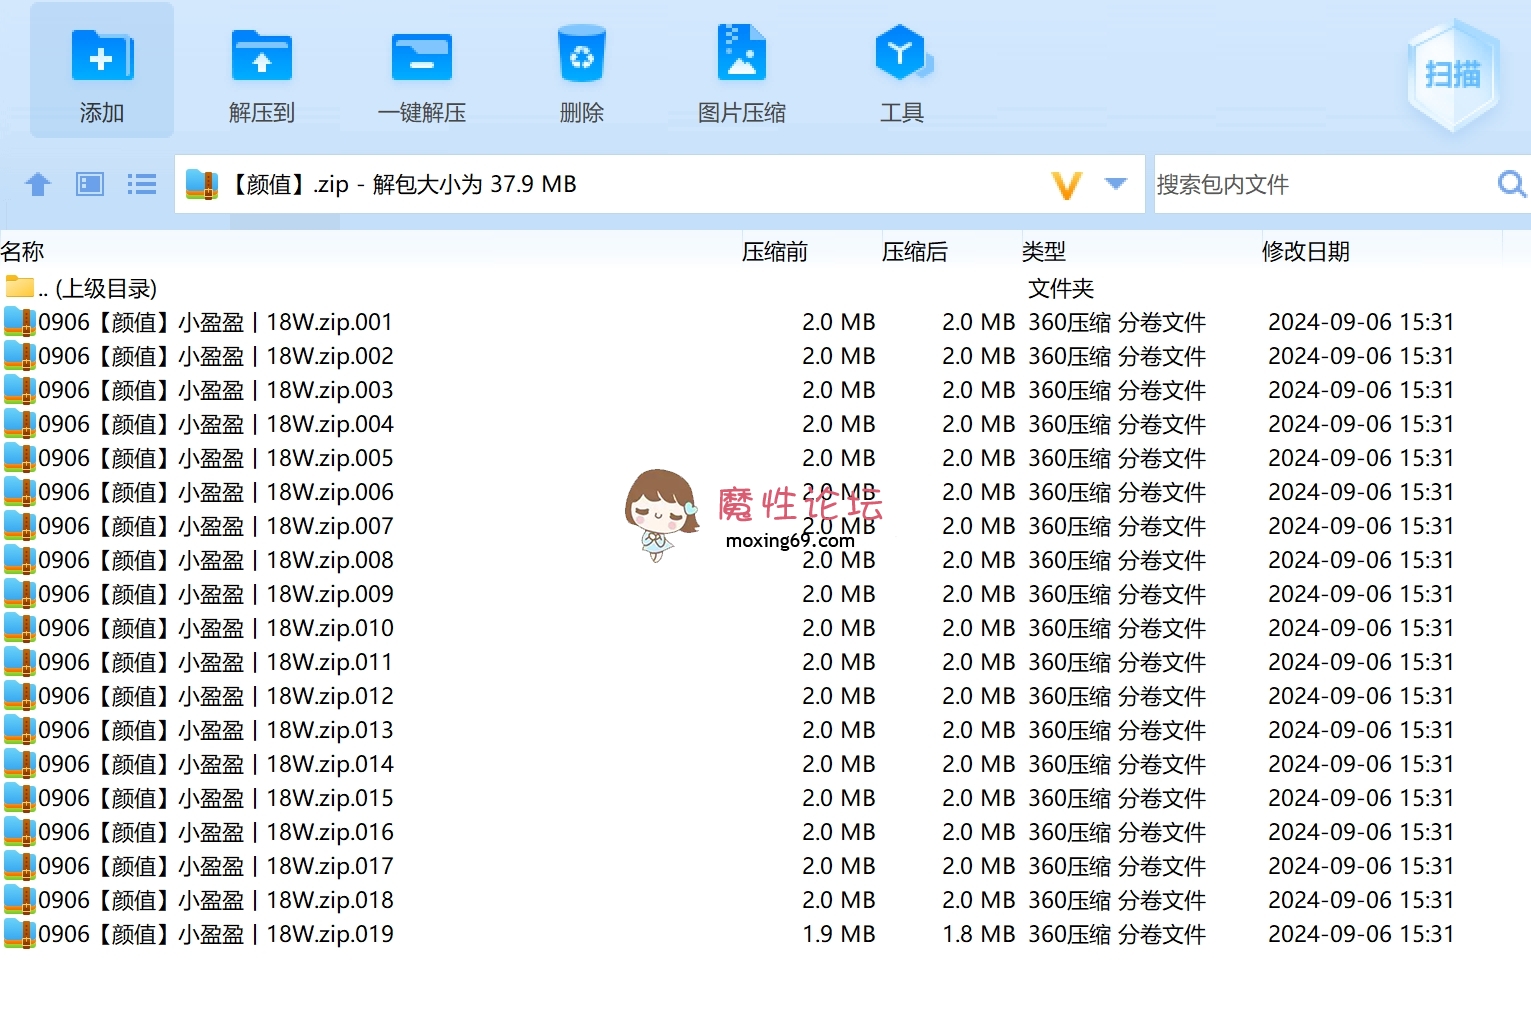
Task: Select the last volume 18W.zip.019
Action: click(215, 933)
